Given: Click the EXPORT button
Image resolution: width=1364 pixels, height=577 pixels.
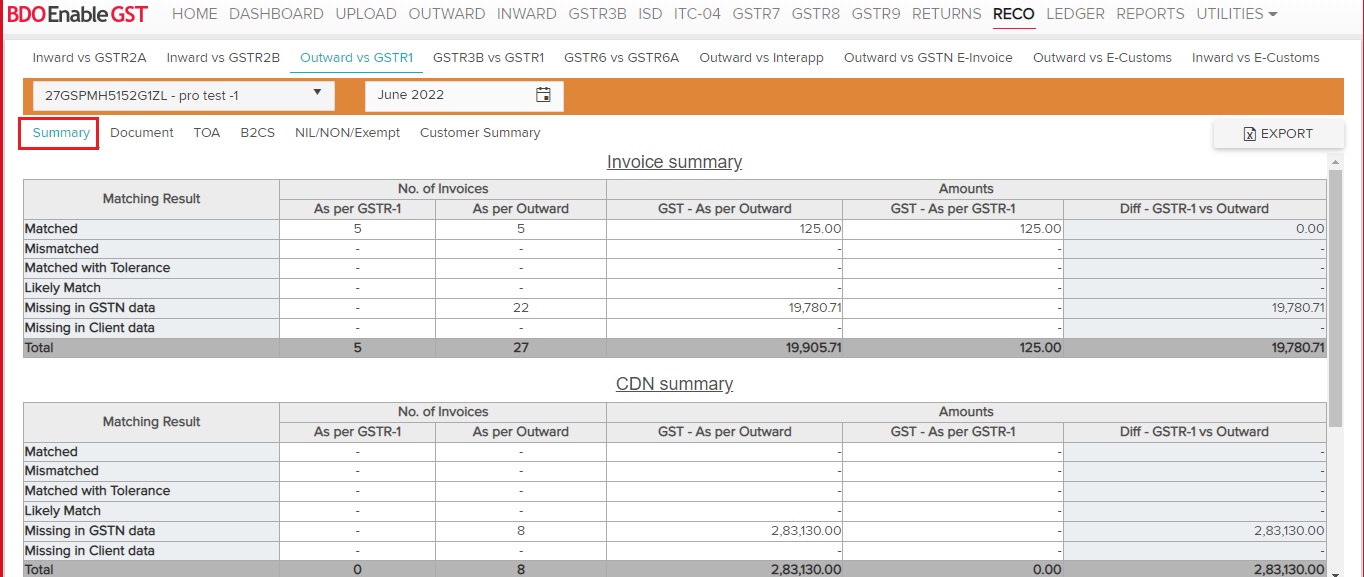Looking at the screenshot, I should (x=1277, y=134).
